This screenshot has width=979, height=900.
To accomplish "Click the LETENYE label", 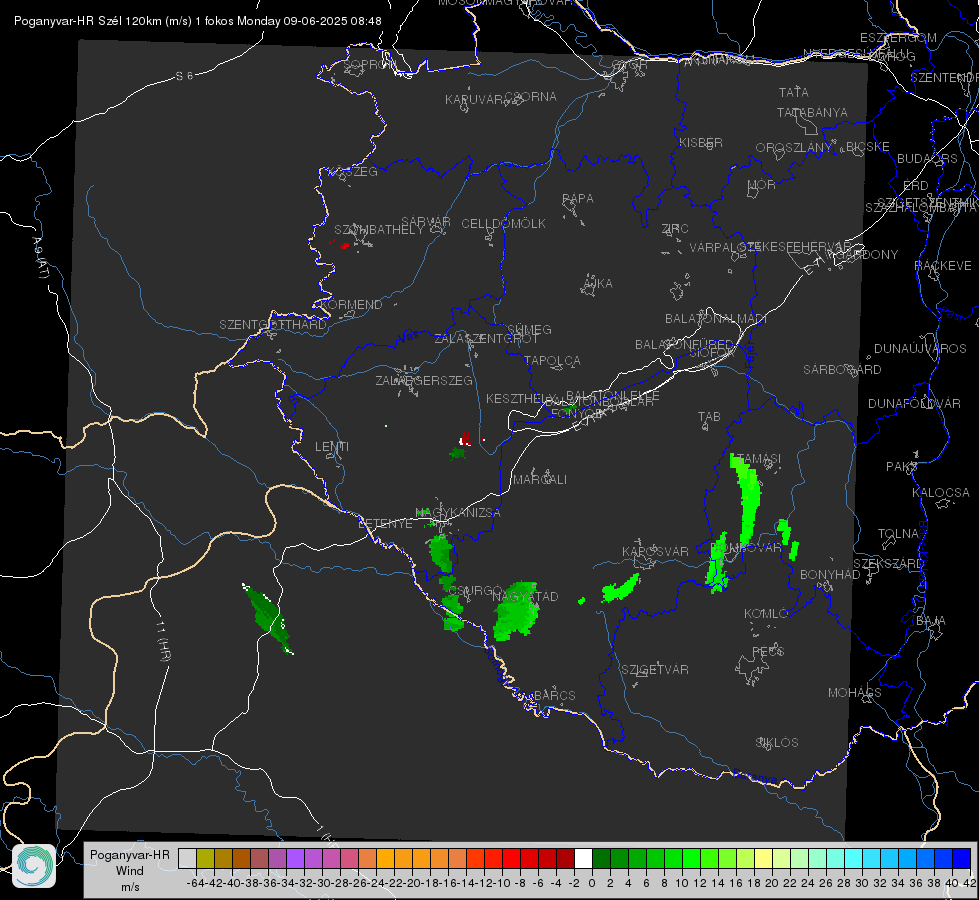I will pyautogui.click(x=385, y=524).
